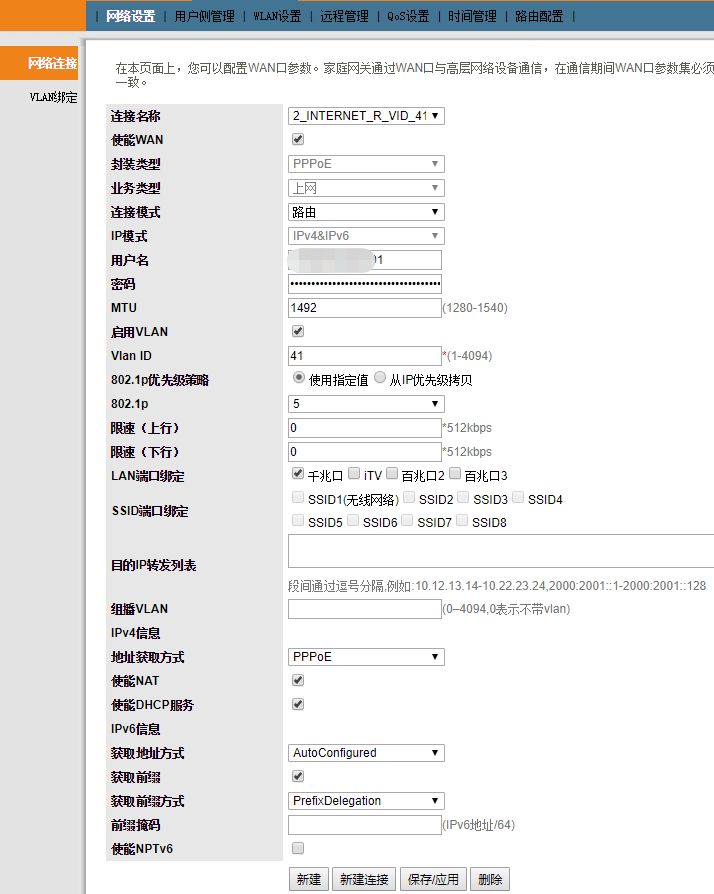This screenshot has height=894, width=714.
Task: Check the SSID5 checkbox
Action: point(298,520)
